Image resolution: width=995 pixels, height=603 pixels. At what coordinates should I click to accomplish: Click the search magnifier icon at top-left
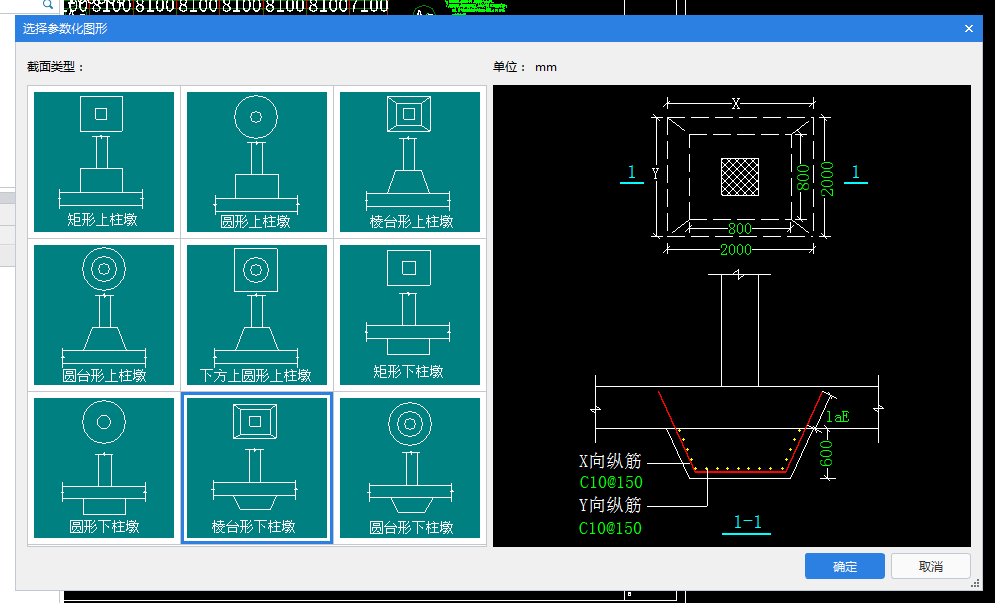(47, 5)
